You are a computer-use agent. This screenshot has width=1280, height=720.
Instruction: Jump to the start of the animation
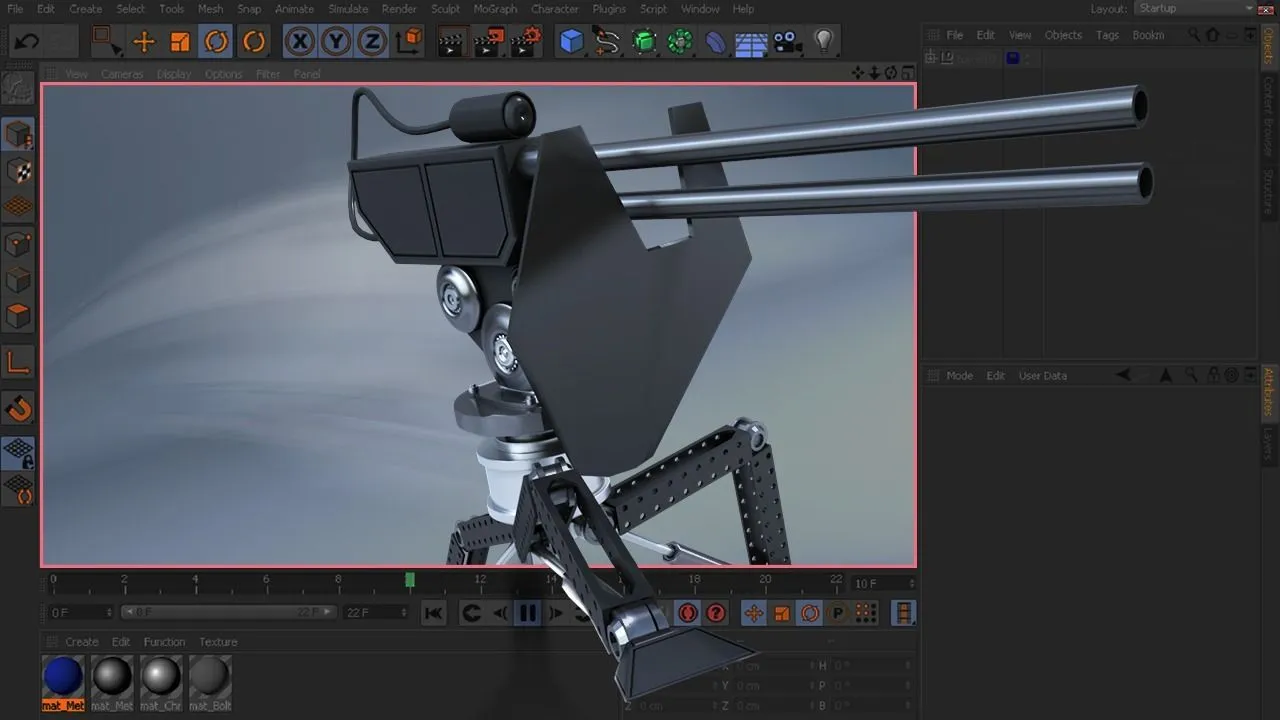[433, 612]
